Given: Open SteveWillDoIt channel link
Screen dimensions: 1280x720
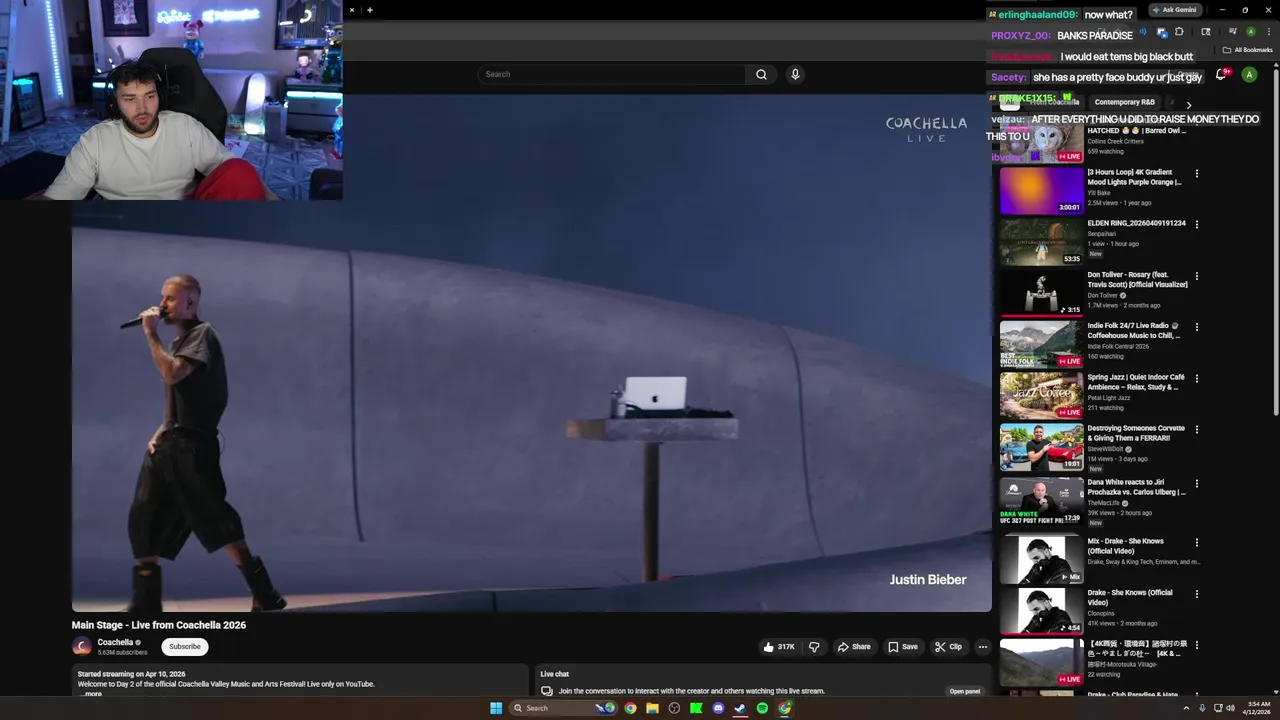Looking at the screenshot, I should click(x=1108, y=449).
